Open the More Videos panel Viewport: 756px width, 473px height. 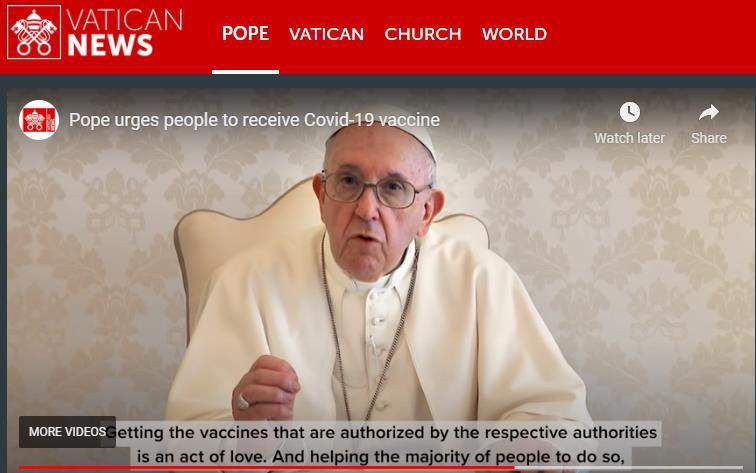[68, 432]
